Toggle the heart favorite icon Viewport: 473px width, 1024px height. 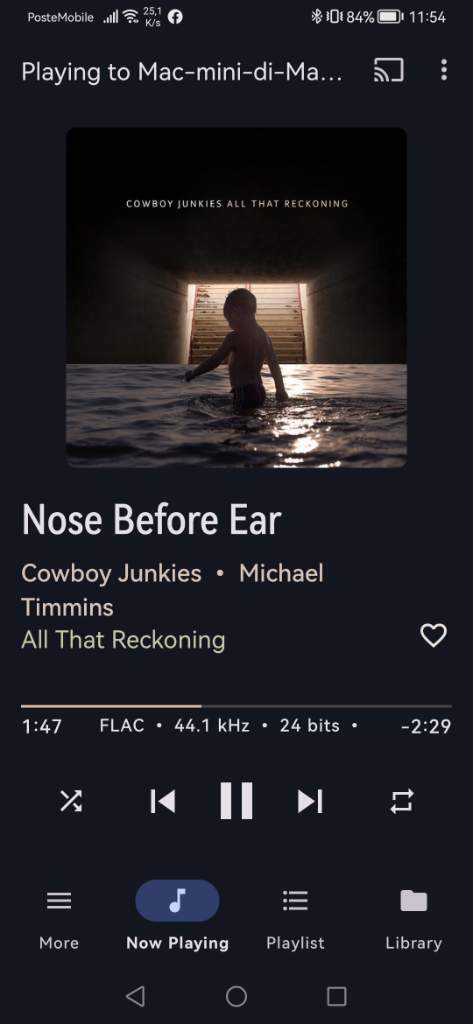click(433, 635)
